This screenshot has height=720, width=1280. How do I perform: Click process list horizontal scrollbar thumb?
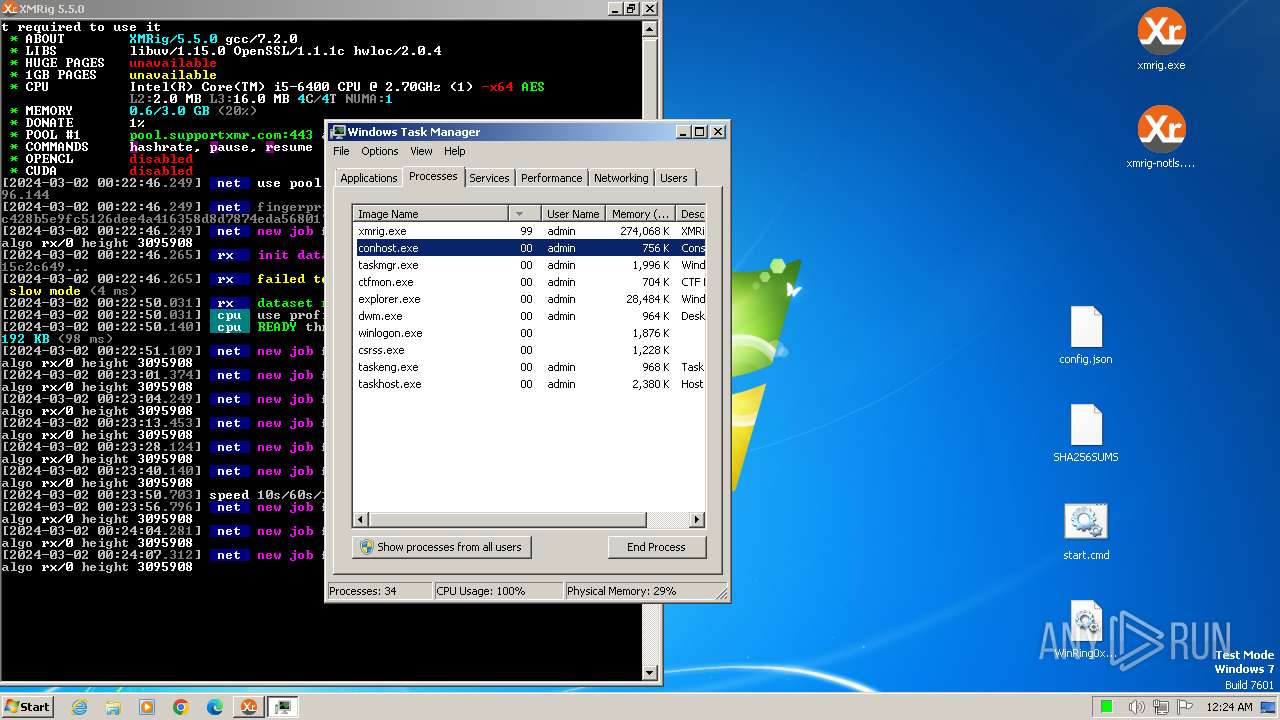coord(509,520)
